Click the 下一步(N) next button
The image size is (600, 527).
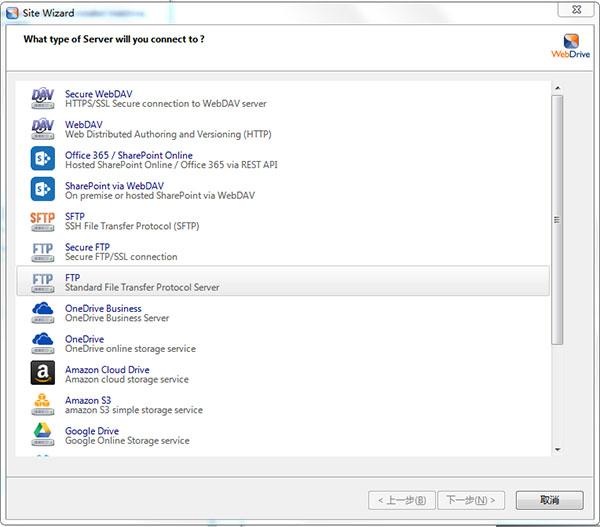point(471,500)
